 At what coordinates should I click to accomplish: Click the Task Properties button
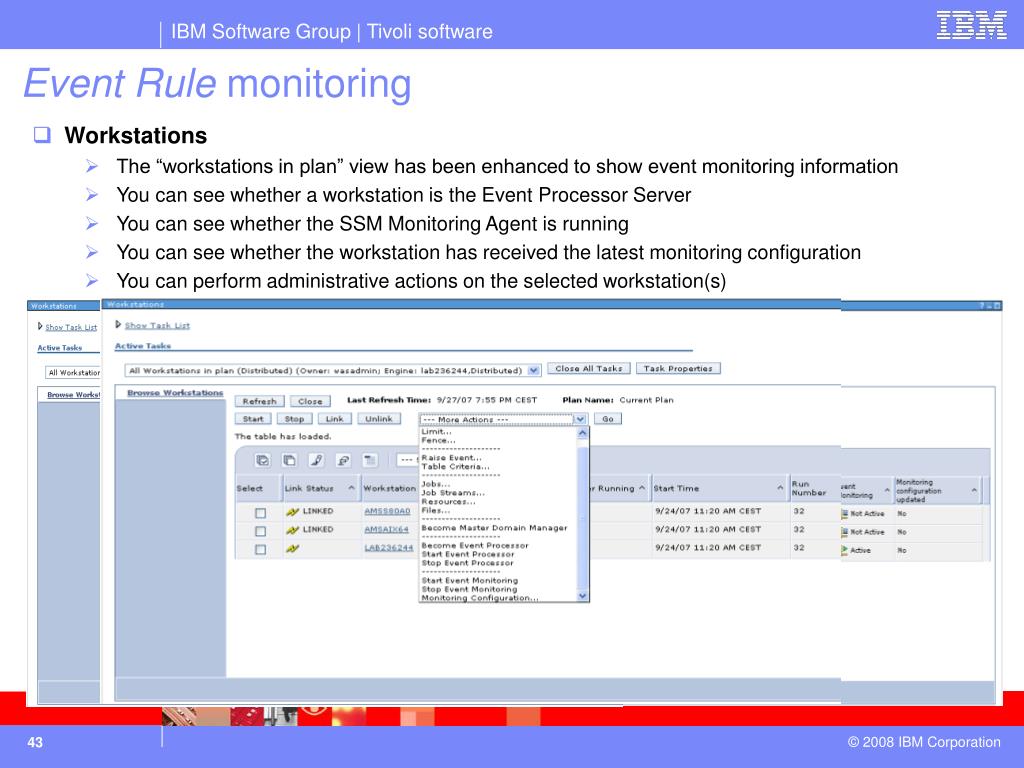point(678,368)
